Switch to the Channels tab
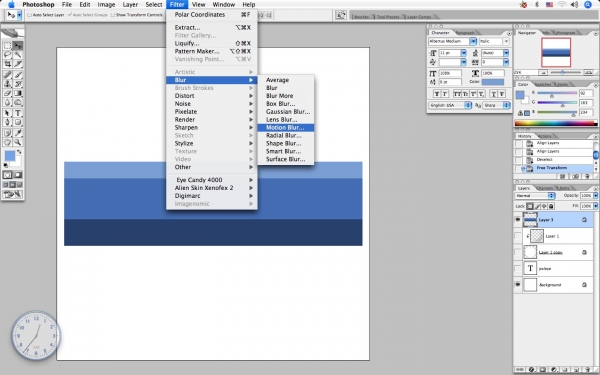 pos(545,188)
